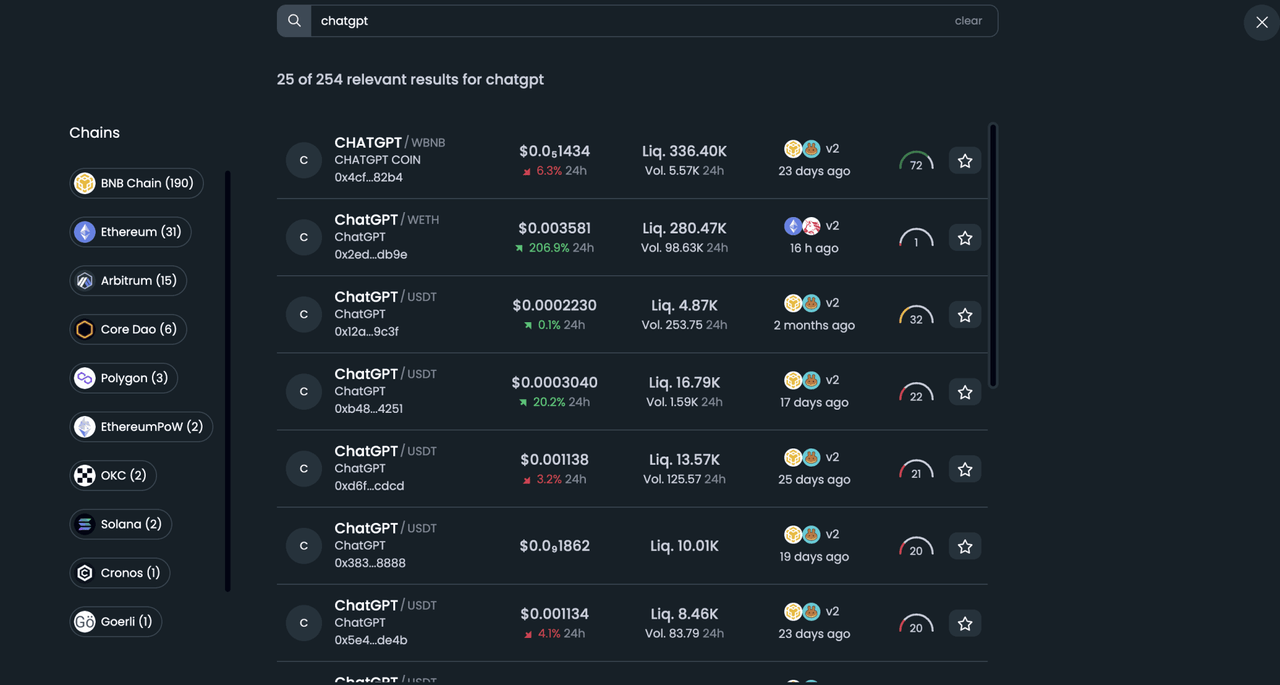Clear the chatgpt search text
1280x685 pixels.
[967, 21]
